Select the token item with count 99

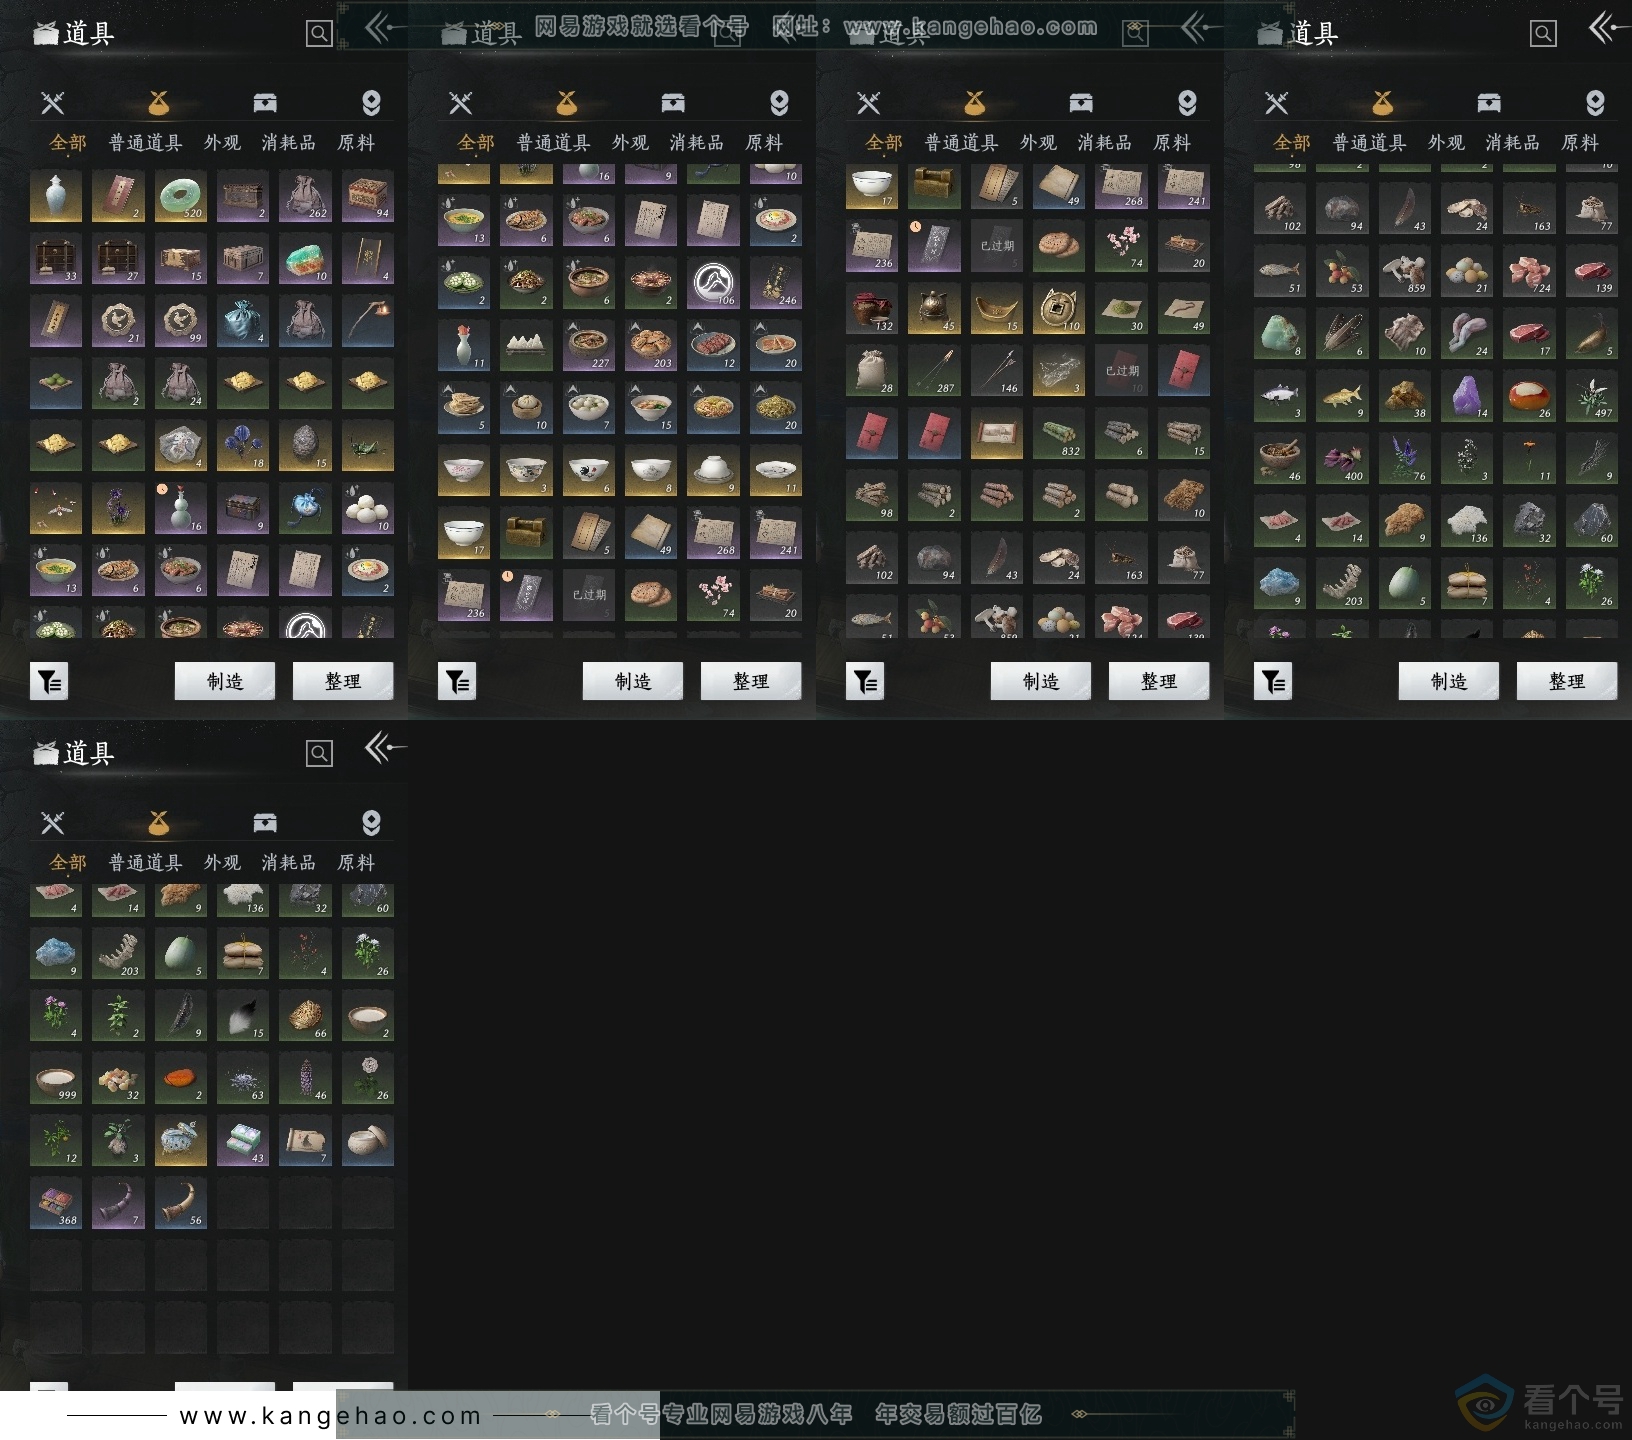181,321
